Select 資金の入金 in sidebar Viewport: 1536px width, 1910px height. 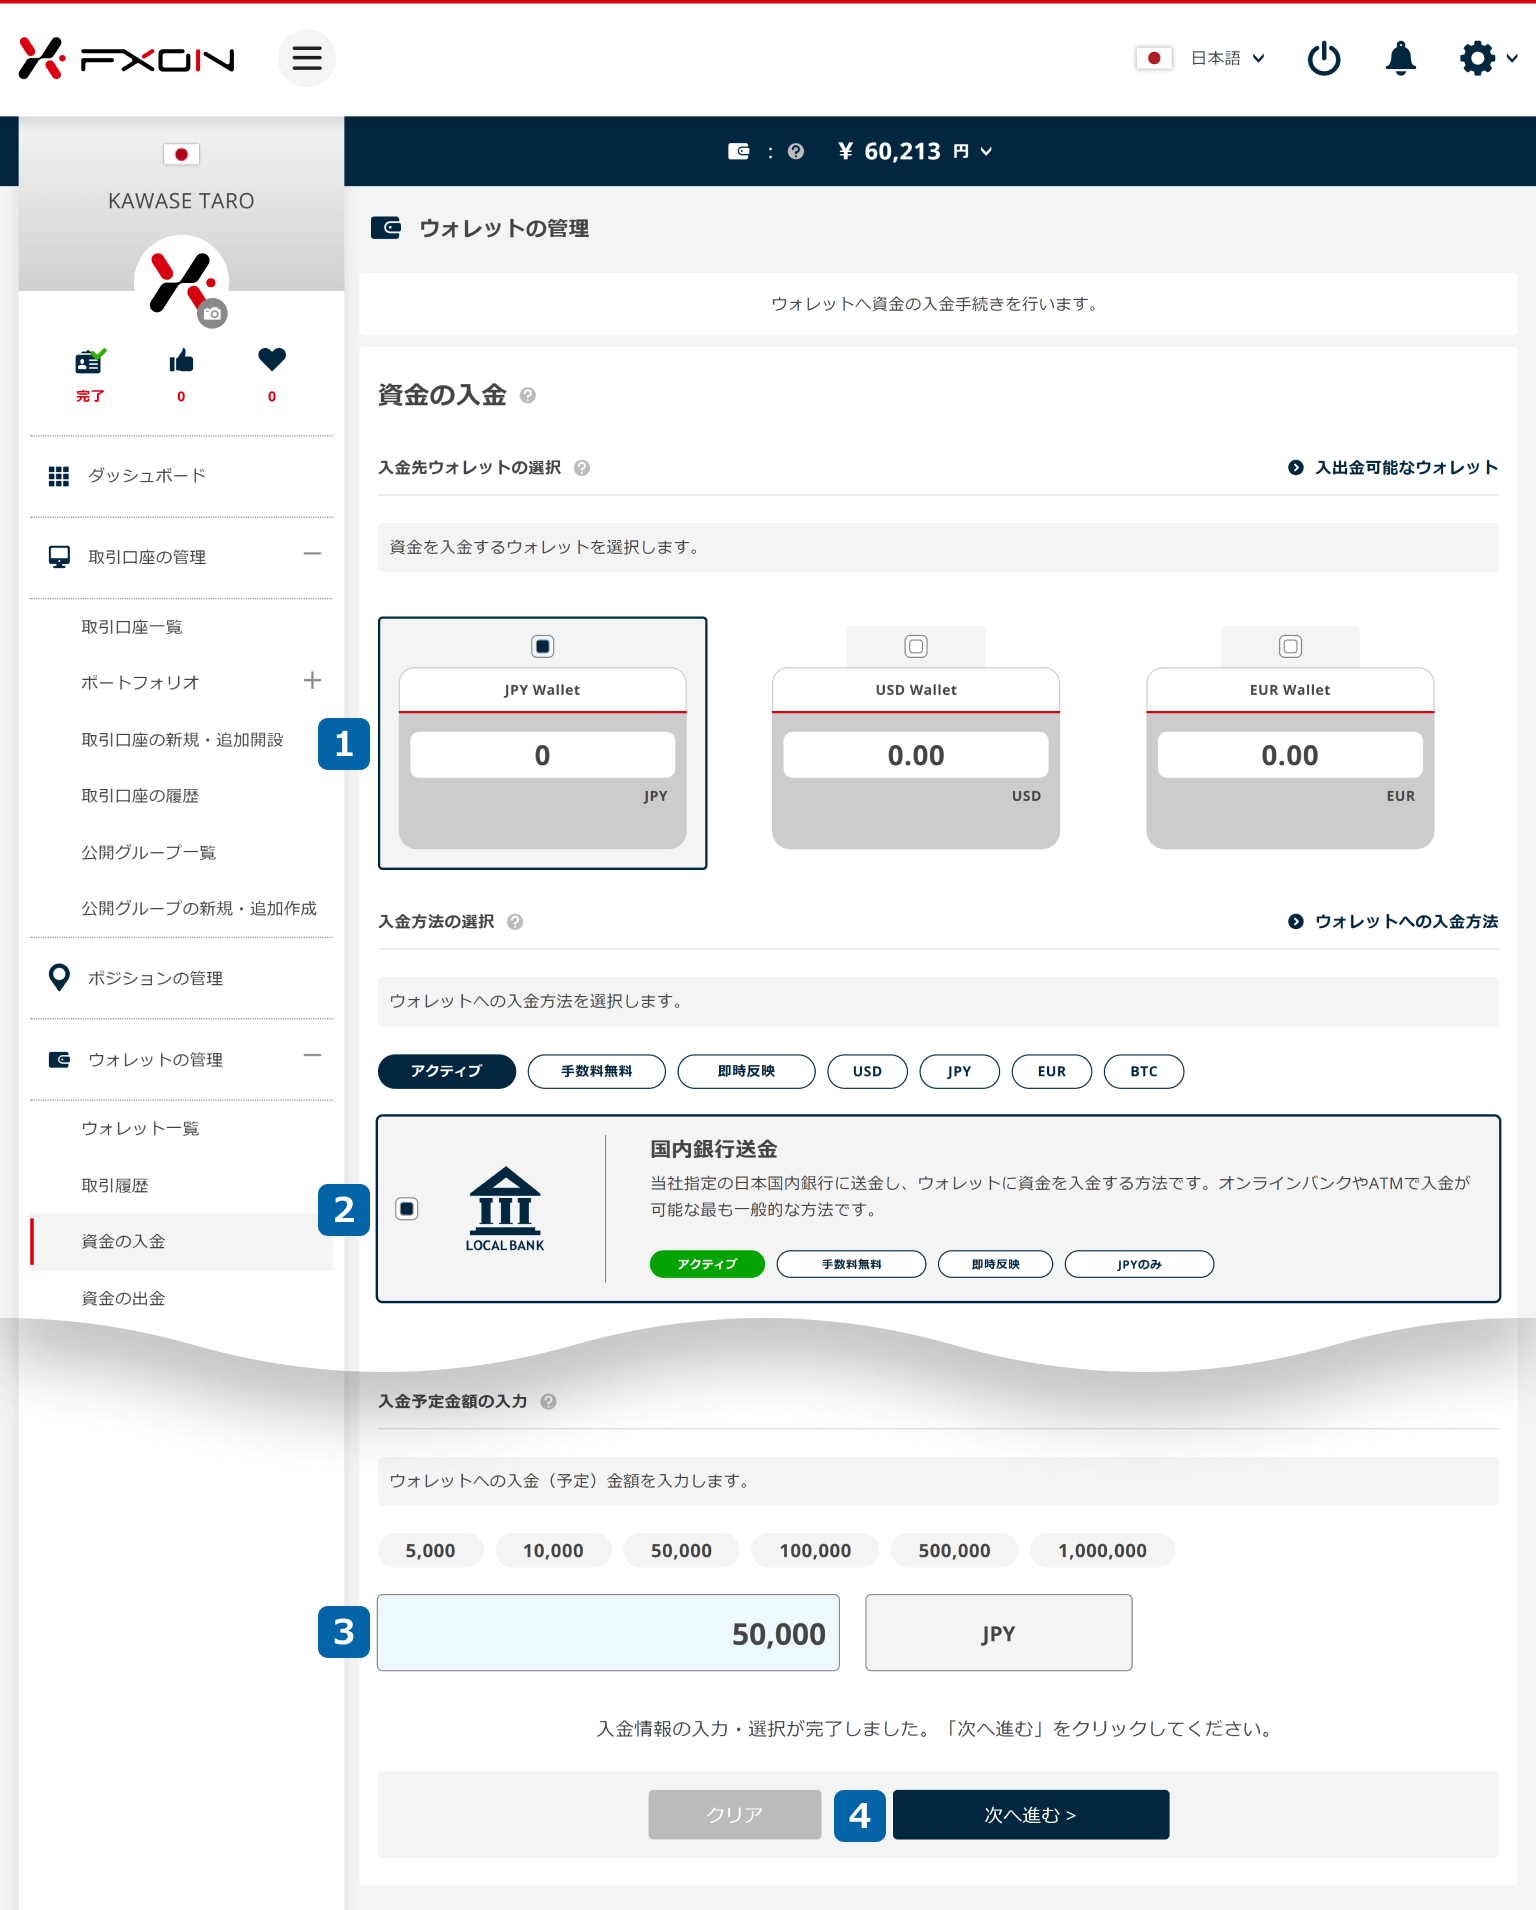pos(181,1242)
